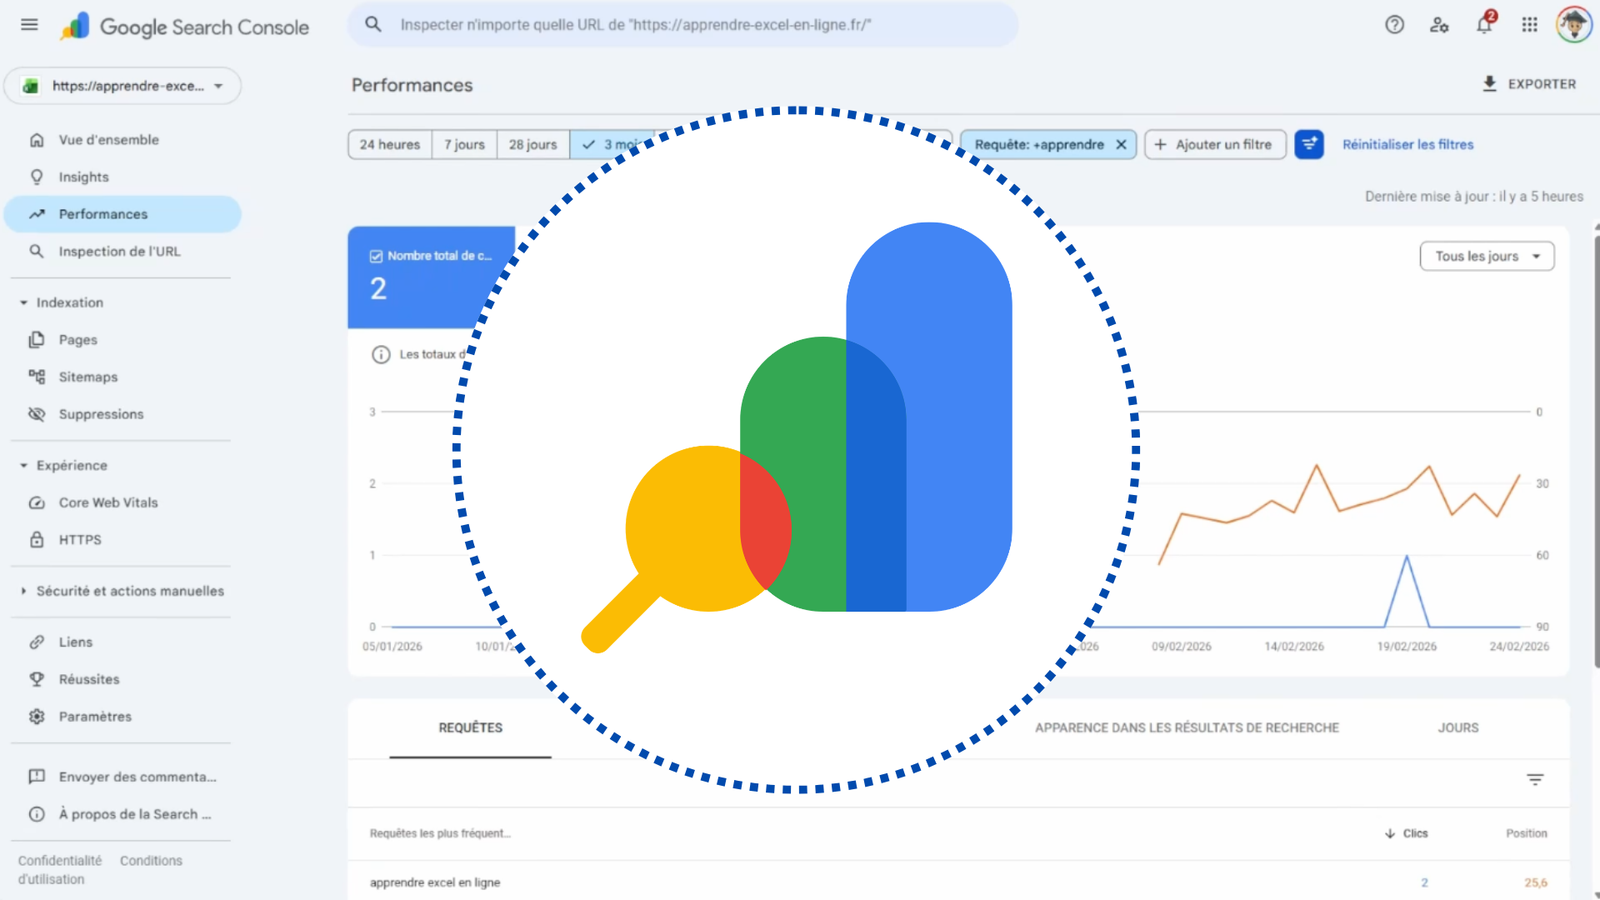Click the Exporter download icon
1600x900 pixels.
pyautogui.click(x=1489, y=84)
